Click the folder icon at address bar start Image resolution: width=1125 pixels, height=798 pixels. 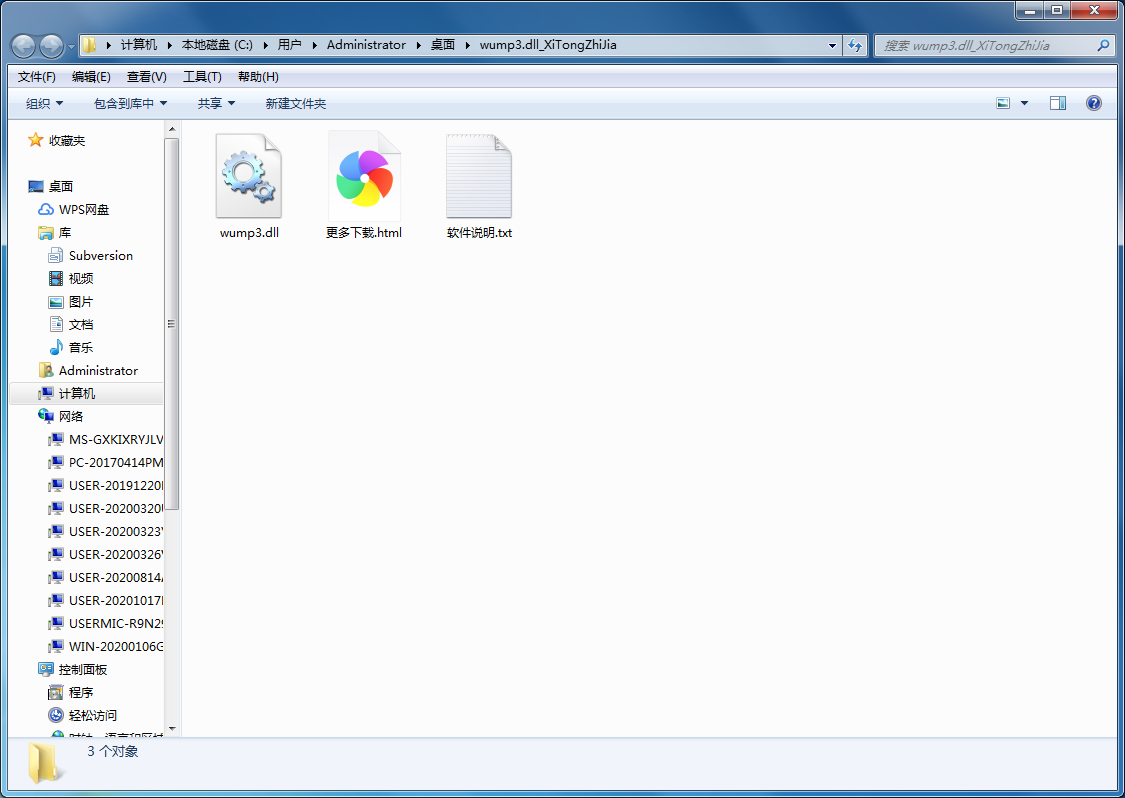coord(90,45)
